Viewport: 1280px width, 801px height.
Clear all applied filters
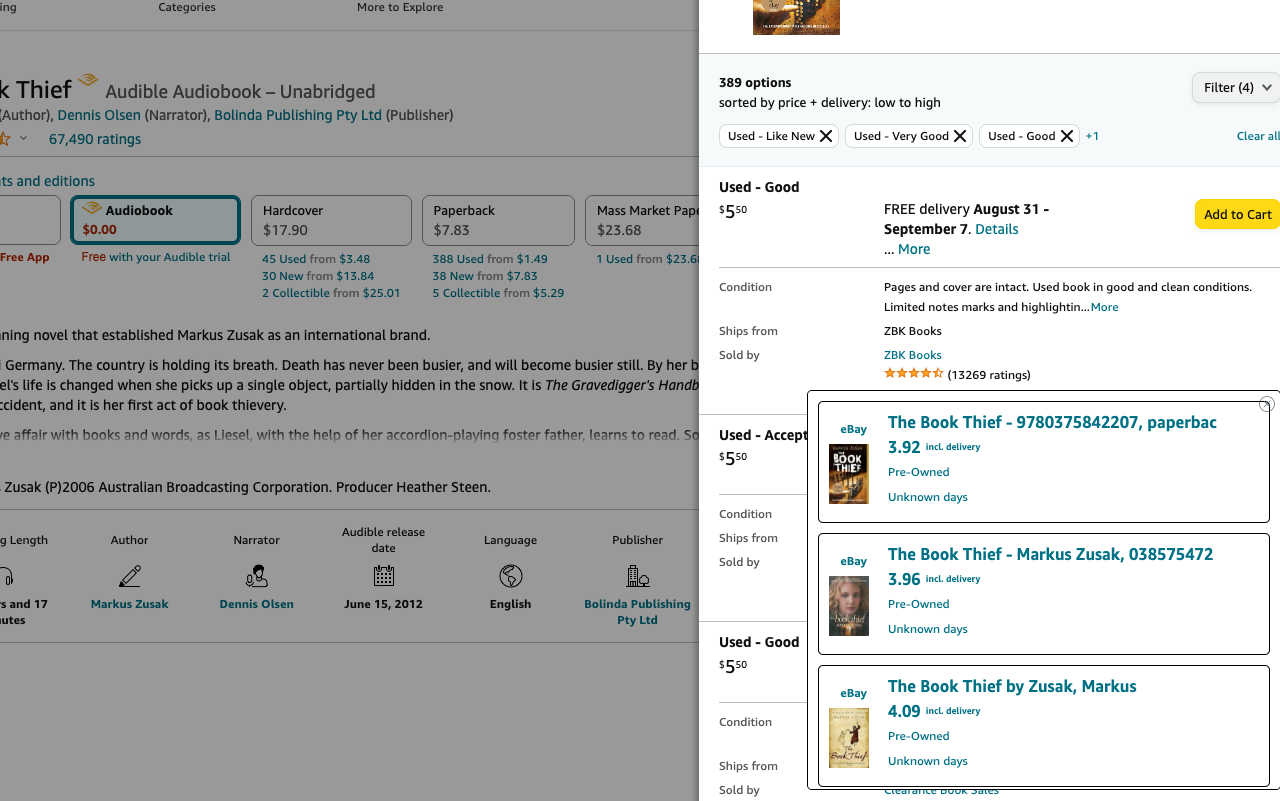tap(1258, 136)
